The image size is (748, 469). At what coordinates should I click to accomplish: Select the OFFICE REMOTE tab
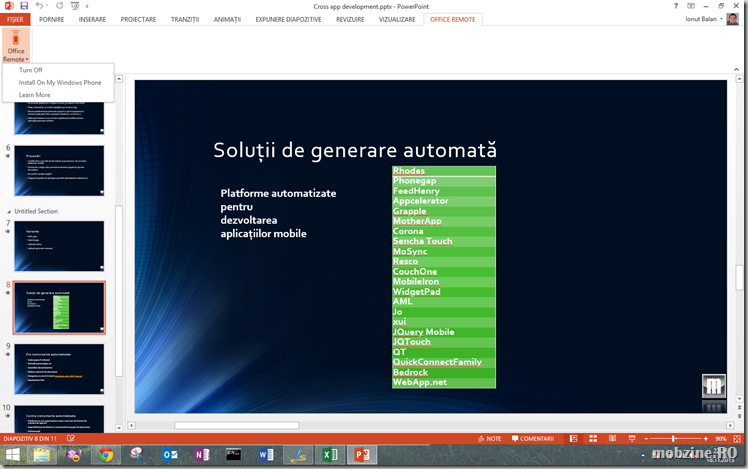pos(453,19)
